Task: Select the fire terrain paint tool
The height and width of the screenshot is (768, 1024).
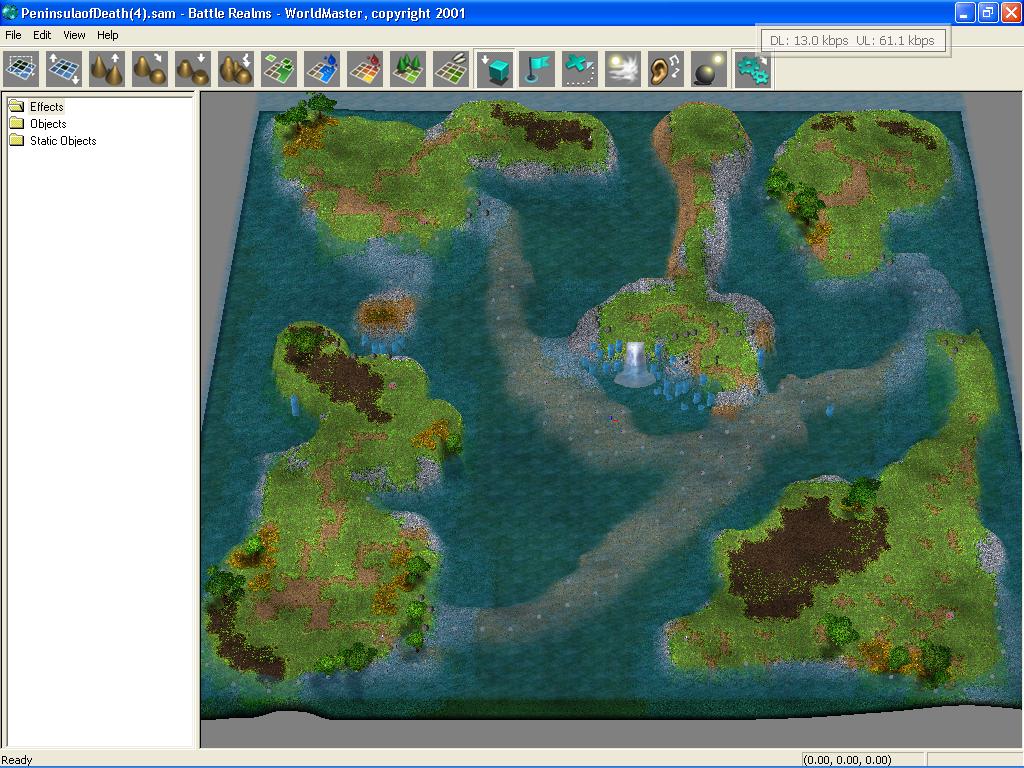Action: [x=364, y=68]
